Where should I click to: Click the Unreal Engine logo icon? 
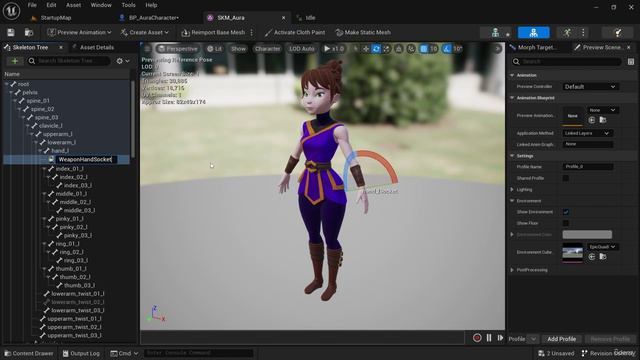(11, 11)
